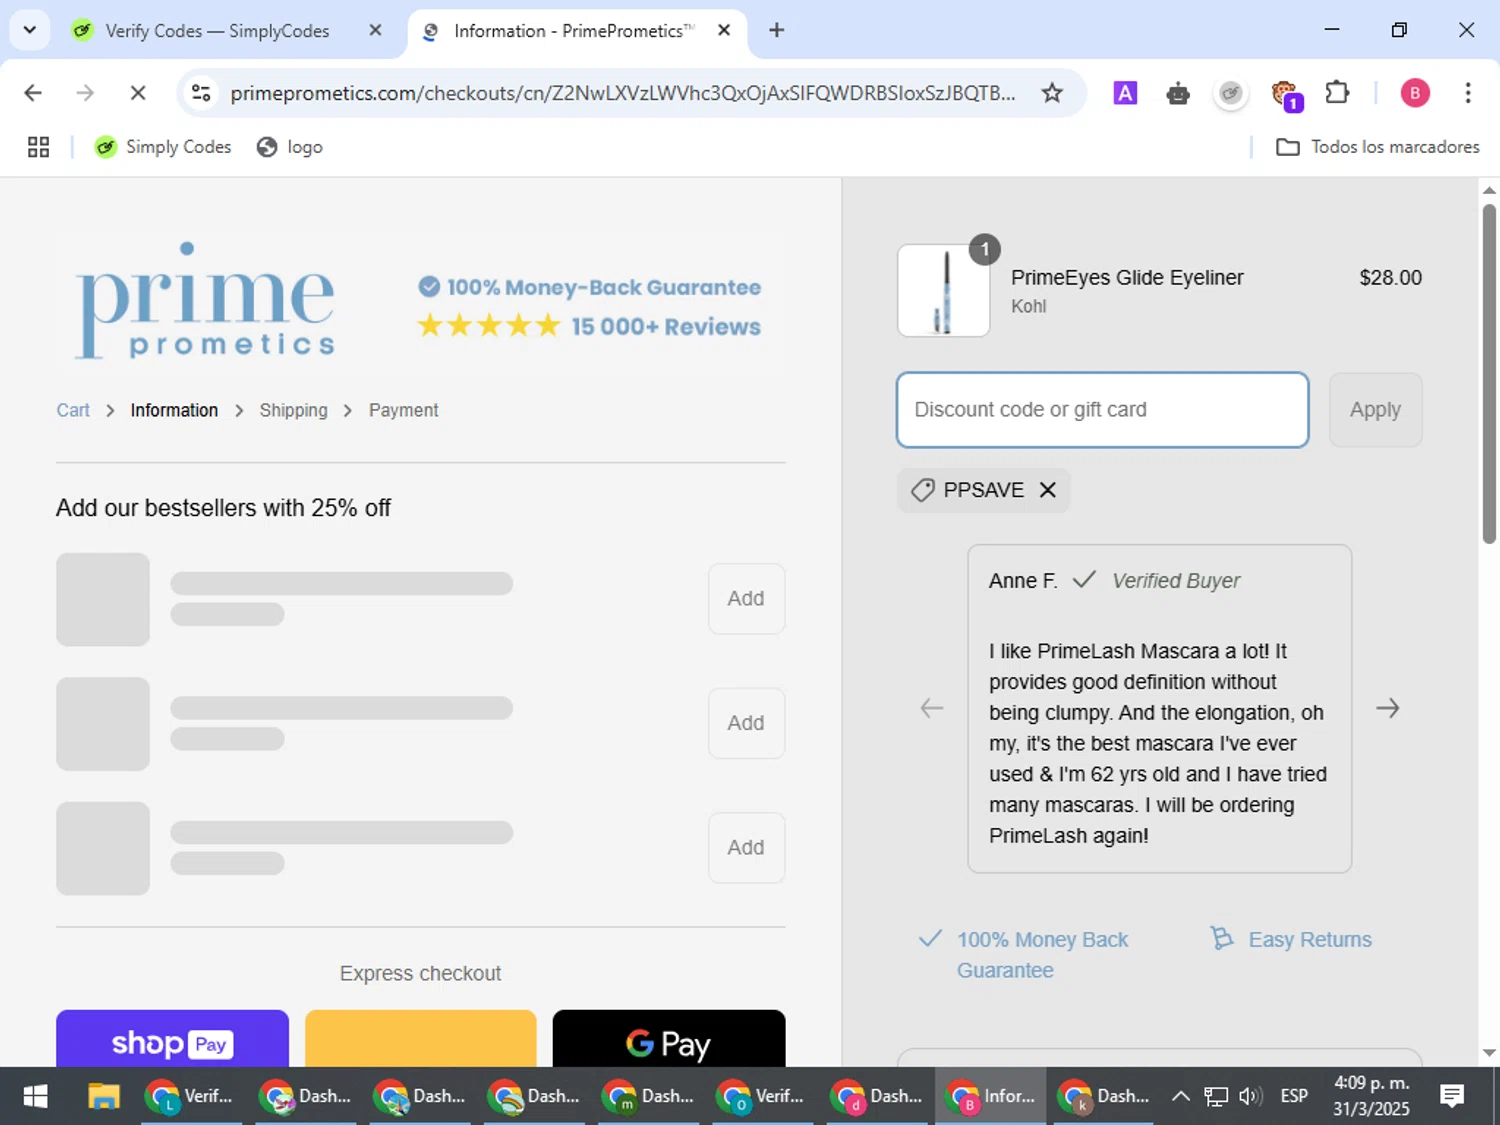Click the address bar URL
This screenshot has height=1125, width=1500.
click(622, 93)
